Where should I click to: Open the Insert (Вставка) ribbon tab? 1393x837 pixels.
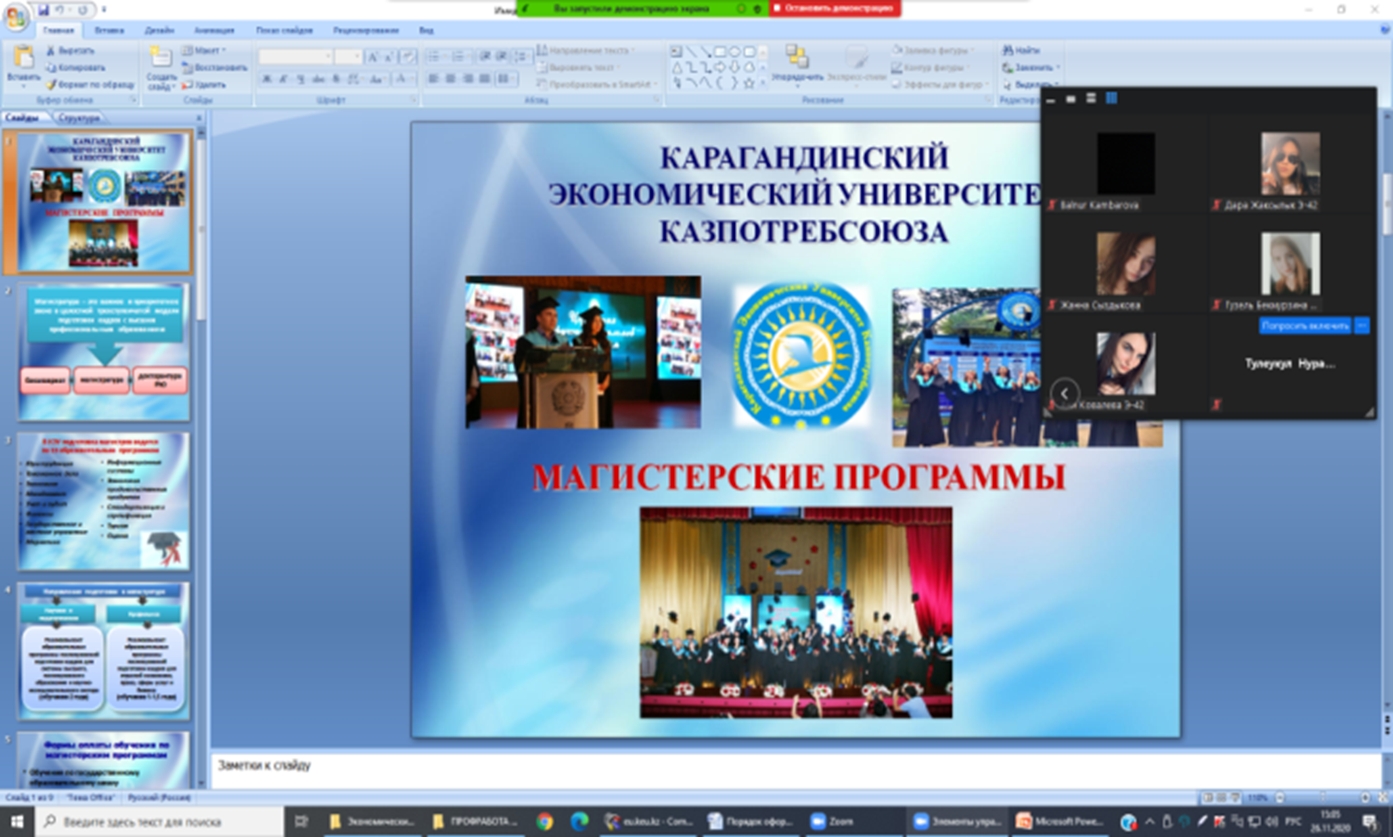(x=109, y=30)
